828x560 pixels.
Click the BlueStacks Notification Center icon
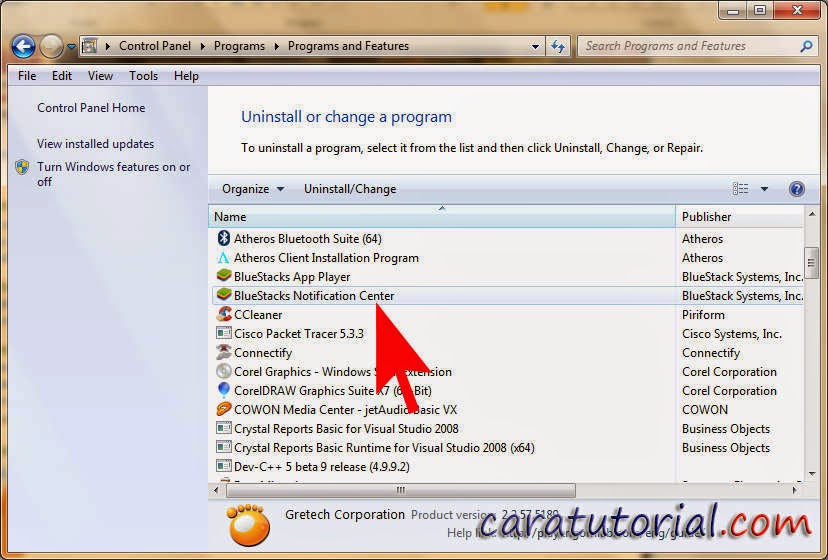point(224,295)
